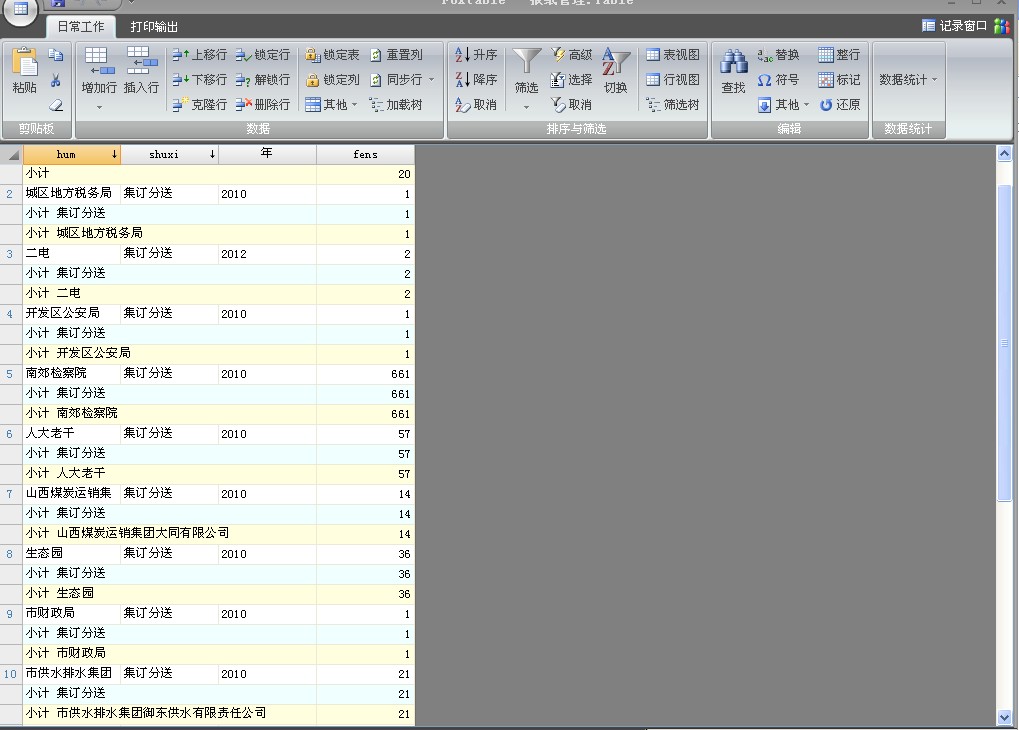Click the Copy icon in clipboard group
Viewport: 1019px width, 730px height.
pyautogui.click(x=56, y=55)
